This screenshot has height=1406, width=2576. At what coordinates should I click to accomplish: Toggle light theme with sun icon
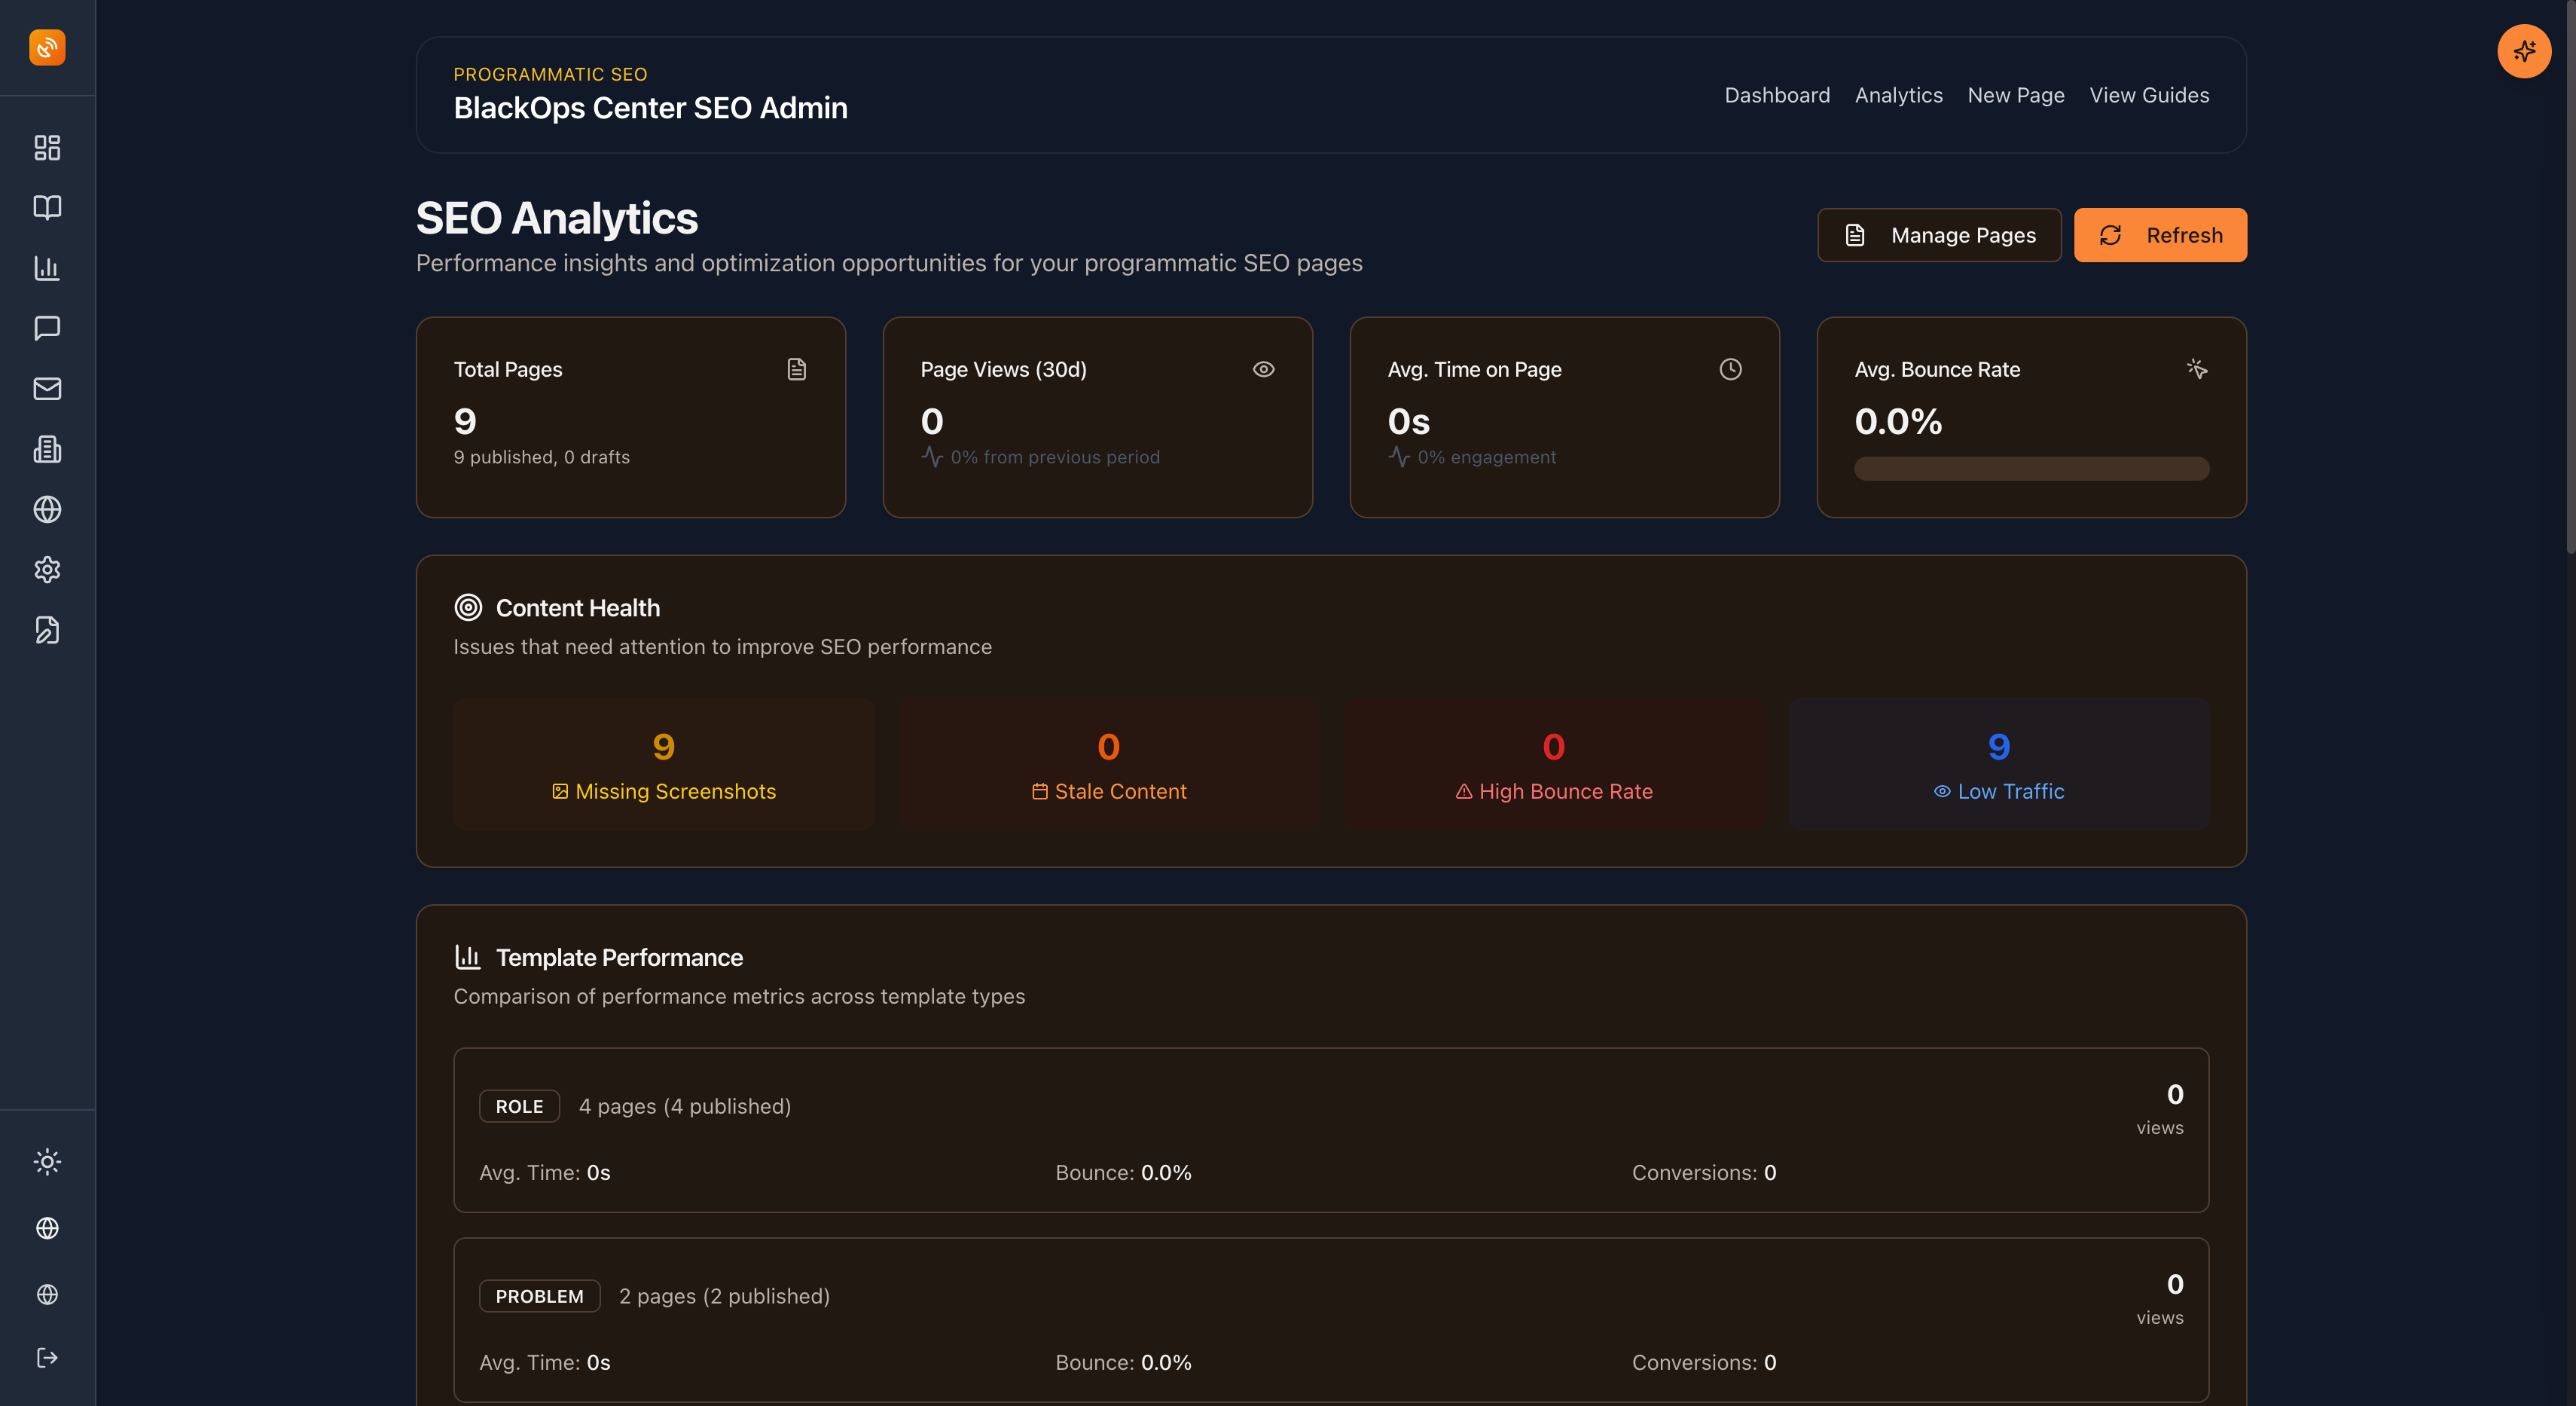pyautogui.click(x=47, y=1162)
